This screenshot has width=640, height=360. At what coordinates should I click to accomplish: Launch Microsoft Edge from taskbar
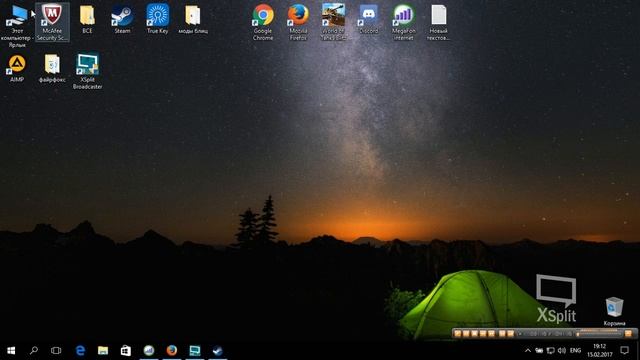[x=80, y=351]
